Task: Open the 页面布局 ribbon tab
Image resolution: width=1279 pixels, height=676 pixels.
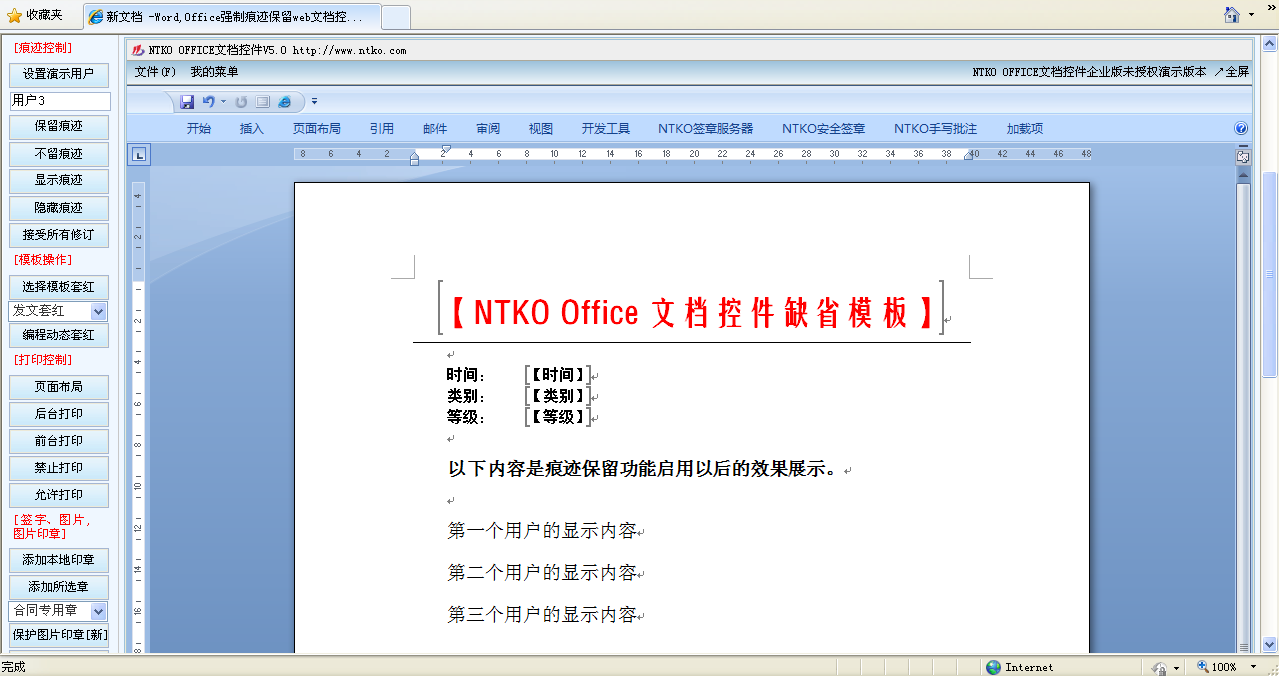Action: (317, 128)
